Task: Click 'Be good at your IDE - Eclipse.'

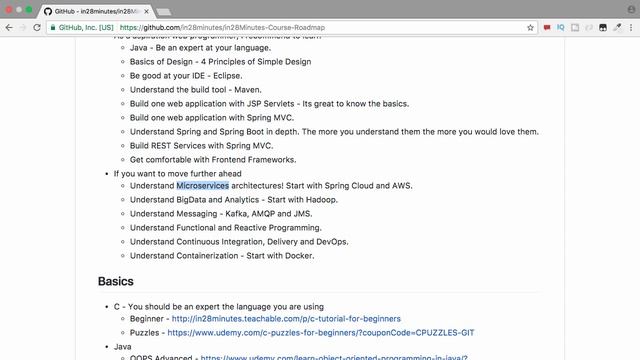Action: tap(186, 76)
